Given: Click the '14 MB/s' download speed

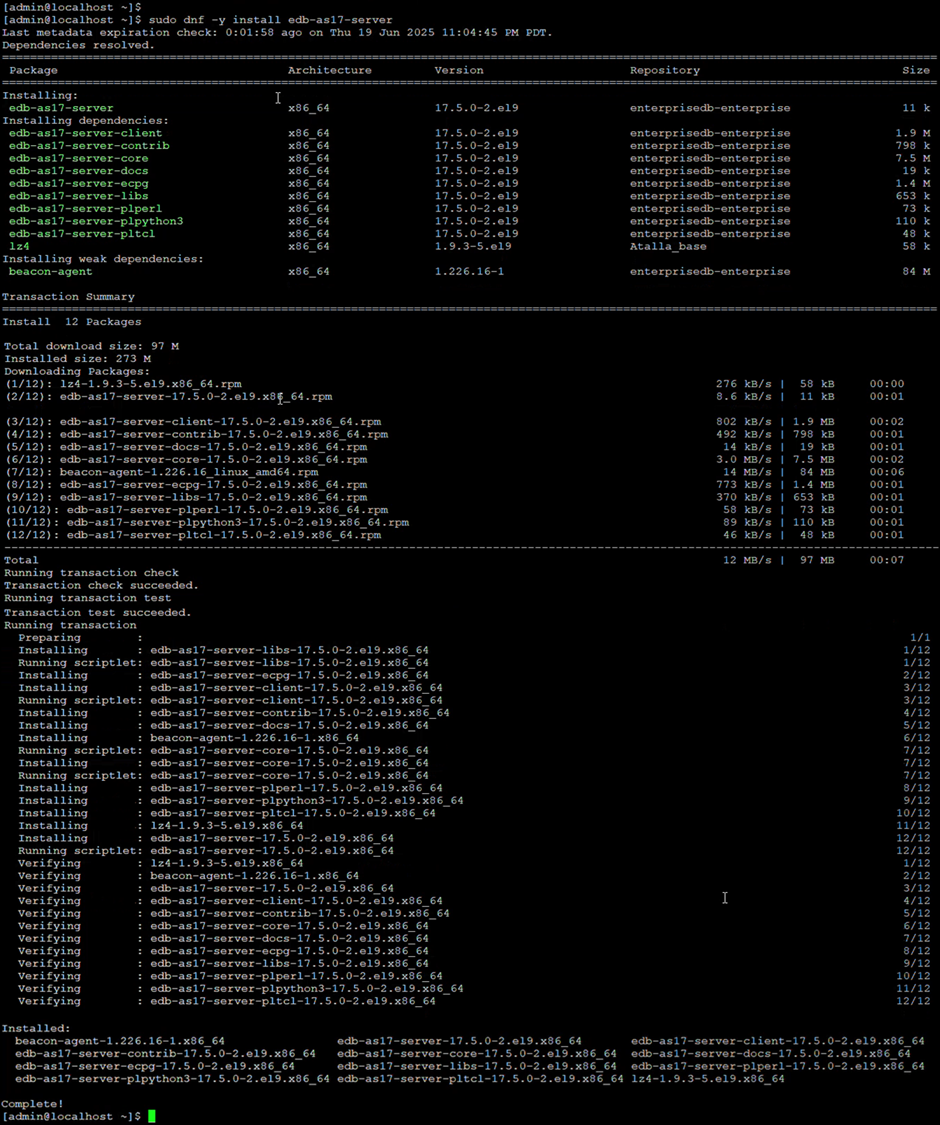Looking at the screenshot, I should [x=747, y=472].
